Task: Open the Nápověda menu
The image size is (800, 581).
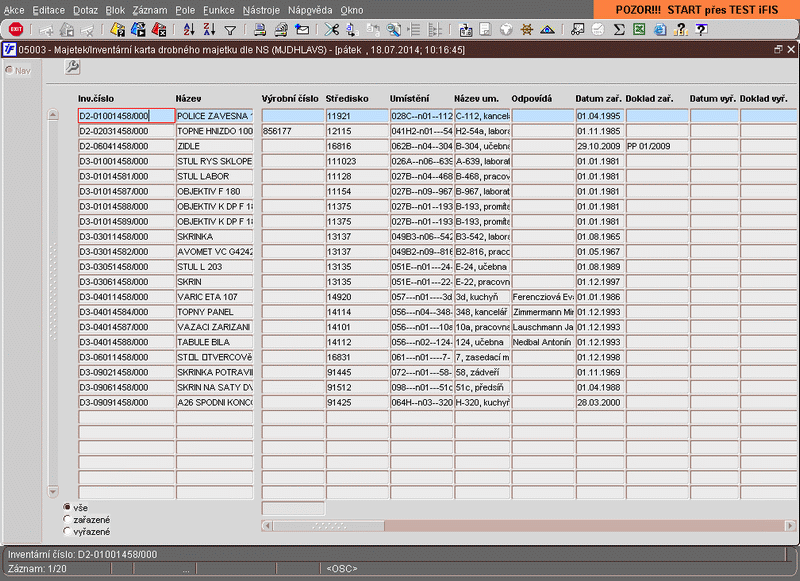Action: click(310, 10)
